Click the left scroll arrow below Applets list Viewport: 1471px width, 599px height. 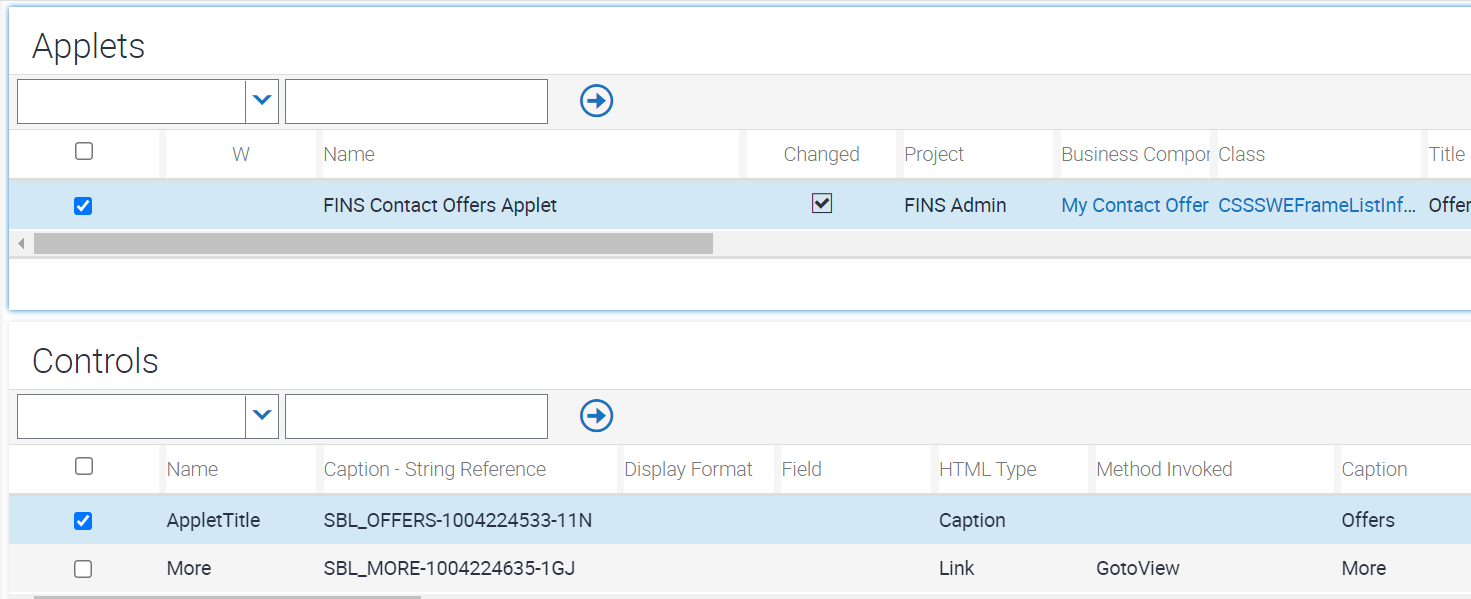(x=20, y=242)
